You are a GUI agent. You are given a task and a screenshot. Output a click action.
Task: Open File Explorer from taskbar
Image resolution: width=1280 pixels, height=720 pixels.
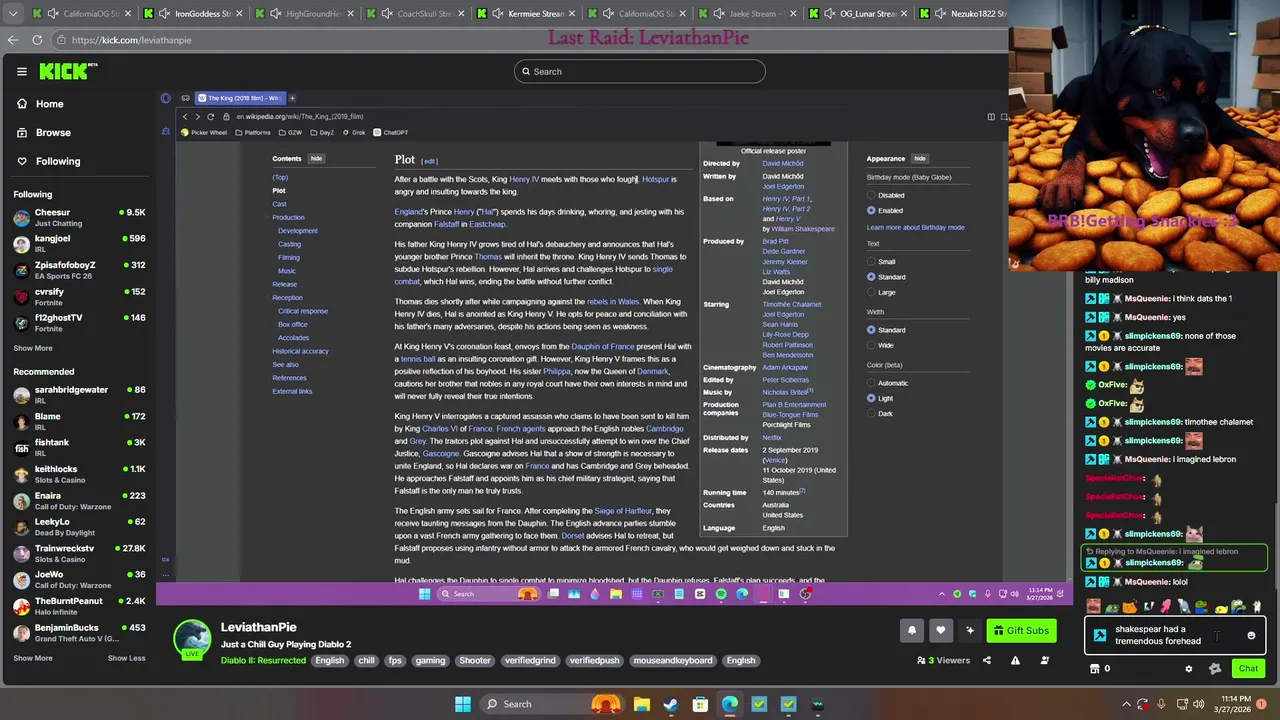(x=641, y=704)
